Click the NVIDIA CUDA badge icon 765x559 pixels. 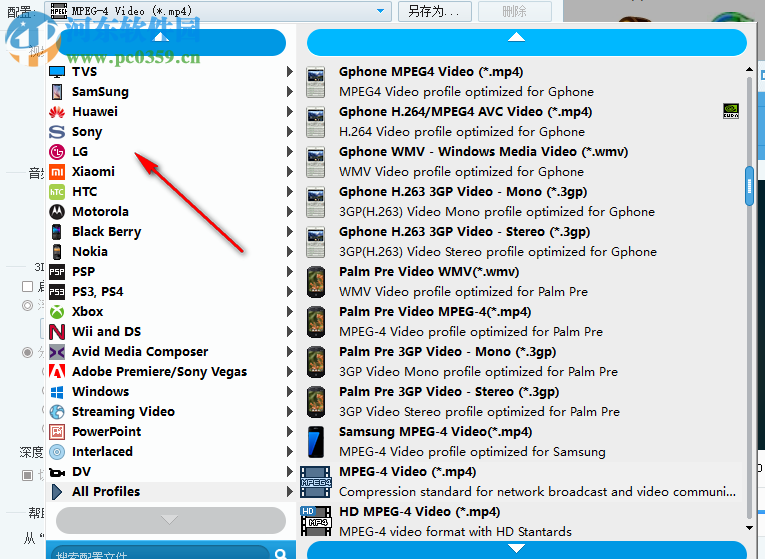(730, 111)
